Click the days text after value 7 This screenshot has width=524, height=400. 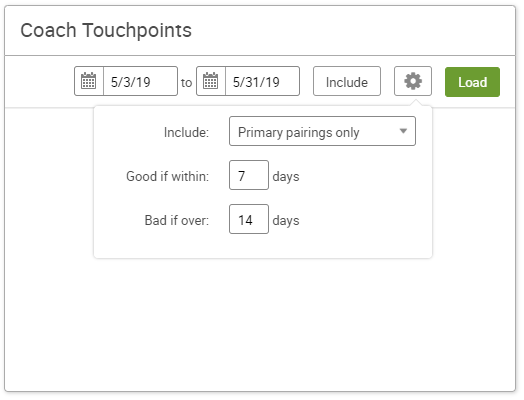pos(286,176)
